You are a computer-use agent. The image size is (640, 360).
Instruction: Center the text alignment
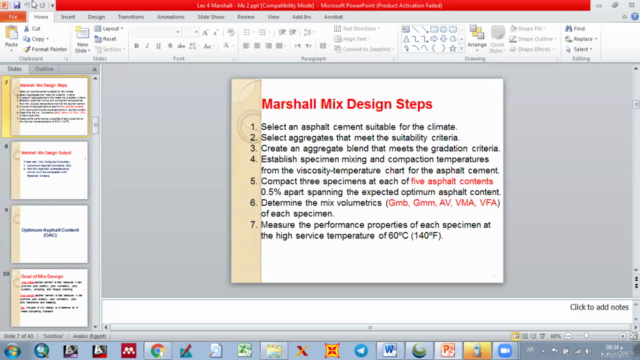point(257,46)
